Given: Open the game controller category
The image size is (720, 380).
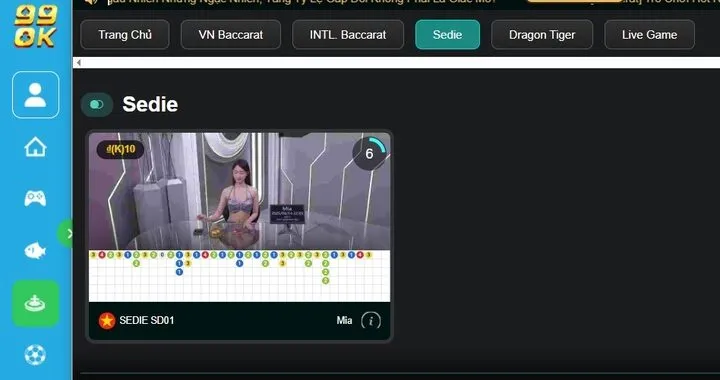Looking at the screenshot, I should (x=35, y=198).
